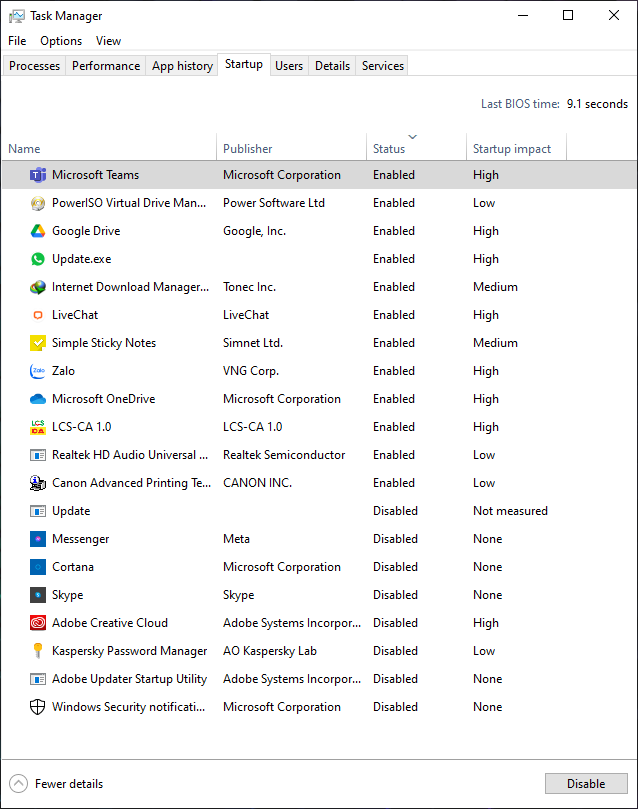This screenshot has width=638, height=809.
Task: Click Medium impact for Simple Sticky Notes
Action: coord(495,343)
